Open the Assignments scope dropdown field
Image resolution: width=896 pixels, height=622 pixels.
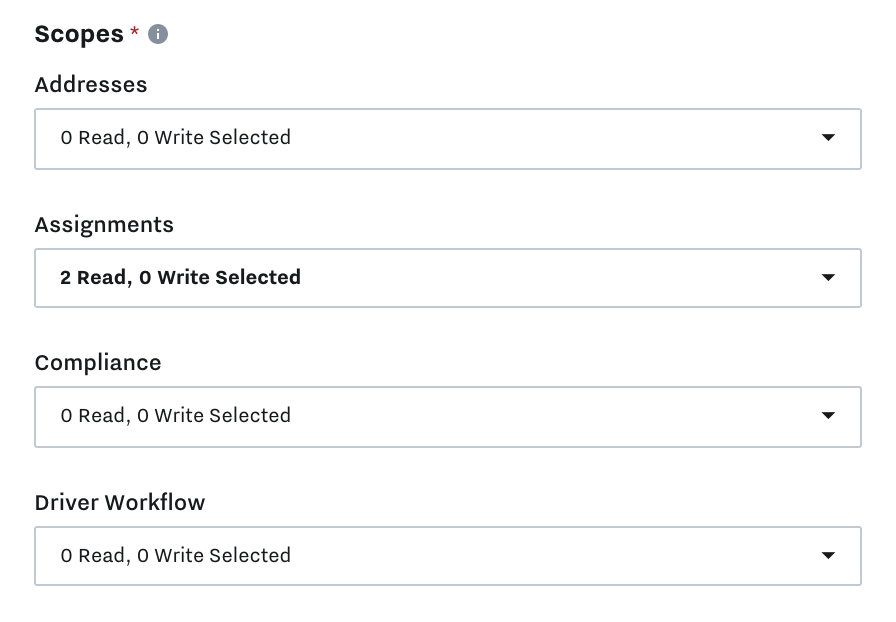447,278
